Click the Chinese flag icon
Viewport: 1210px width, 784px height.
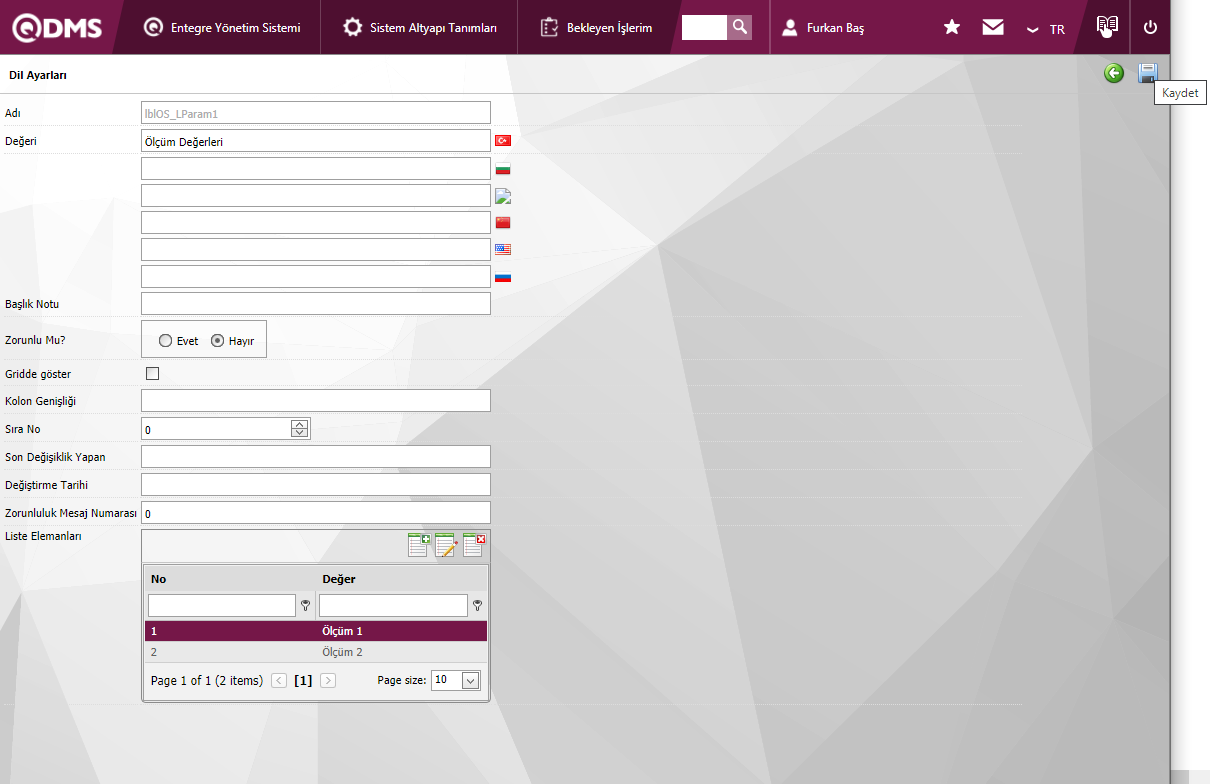(503, 222)
